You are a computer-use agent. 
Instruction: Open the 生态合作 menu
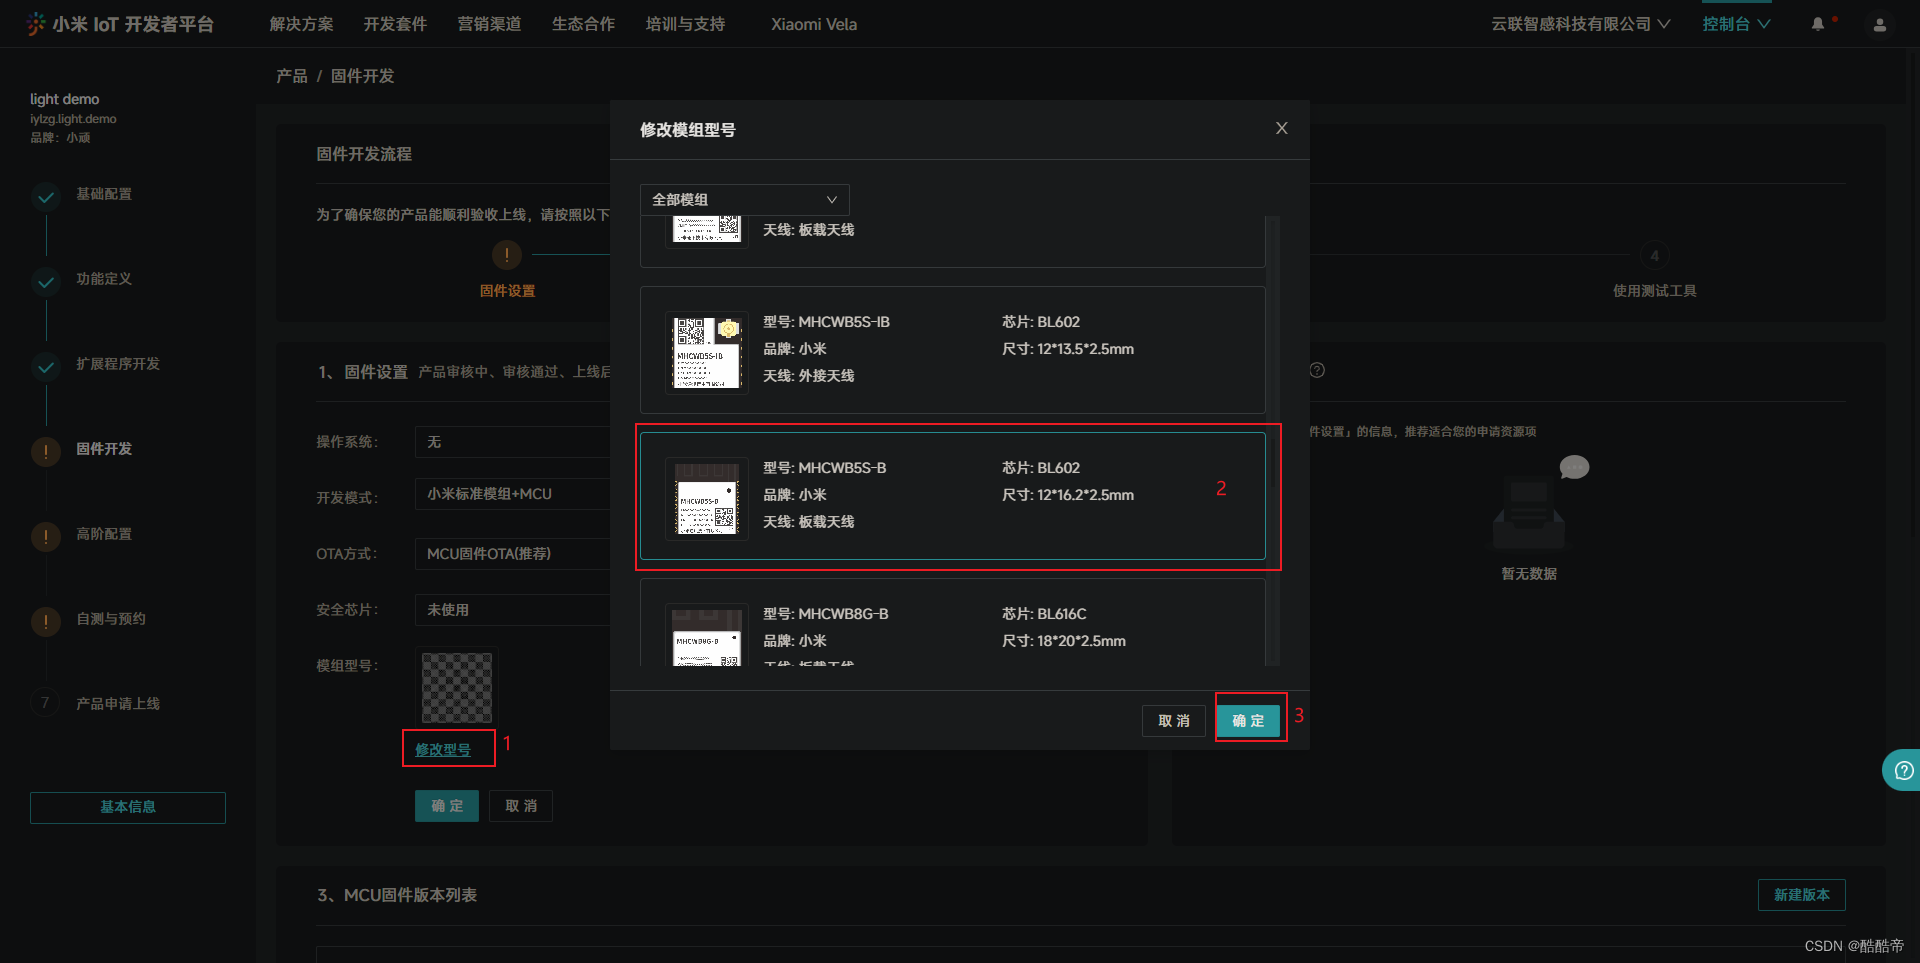pyautogui.click(x=583, y=24)
